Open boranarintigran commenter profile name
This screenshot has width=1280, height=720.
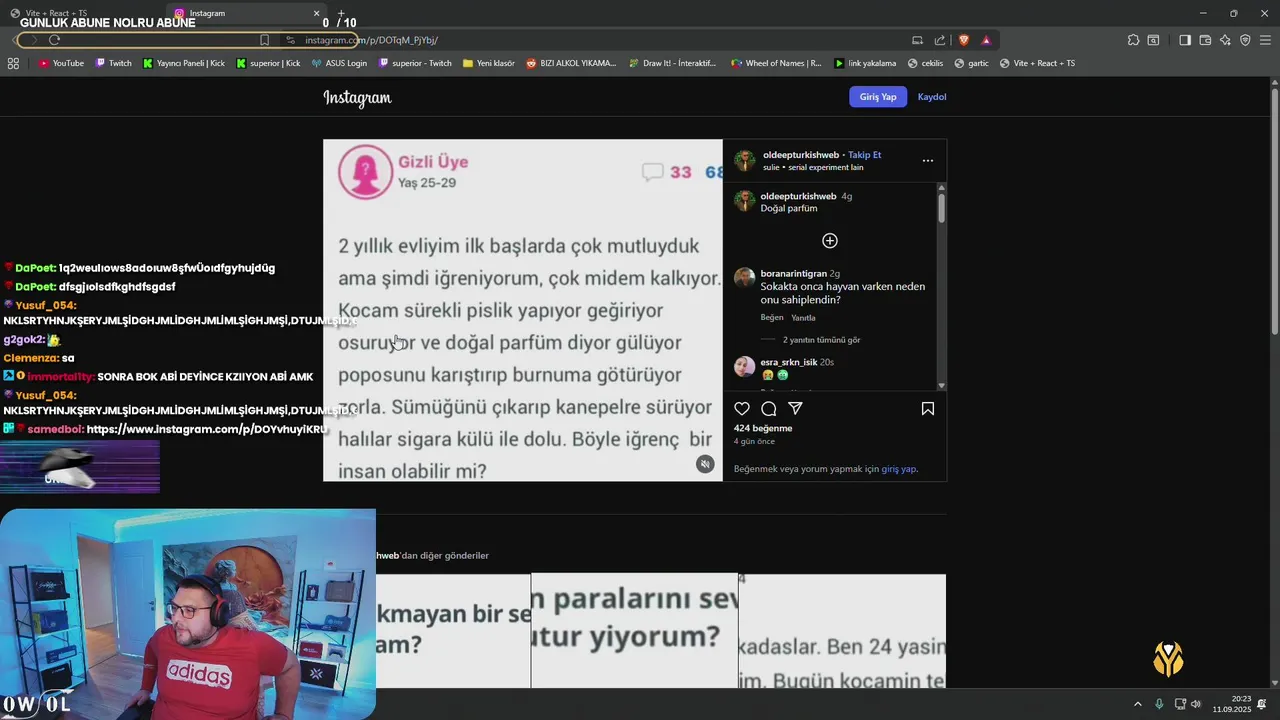pos(793,273)
